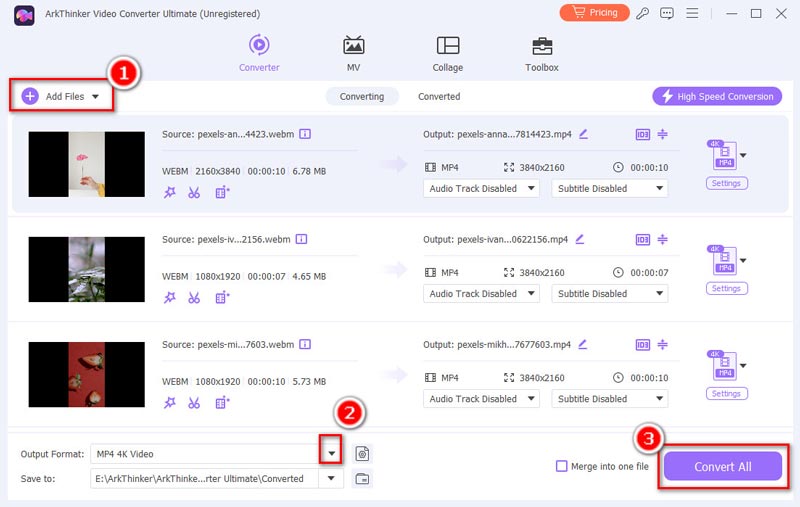Image resolution: width=800 pixels, height=507 pixels.
Task: Expand the Output Format dropdown arrow
Action: tap(331, 453)
